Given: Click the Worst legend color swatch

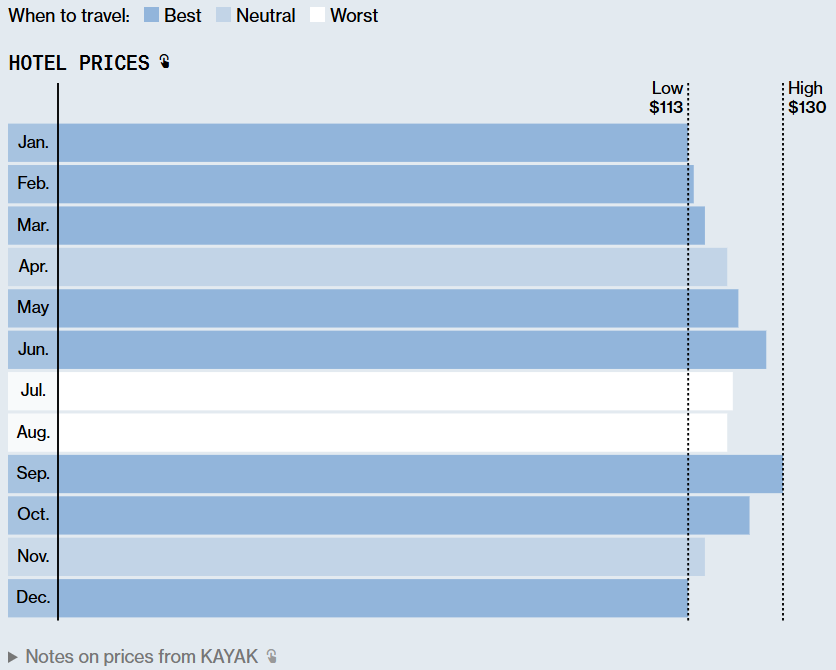Looking at the screenshot, I should 317,15.
